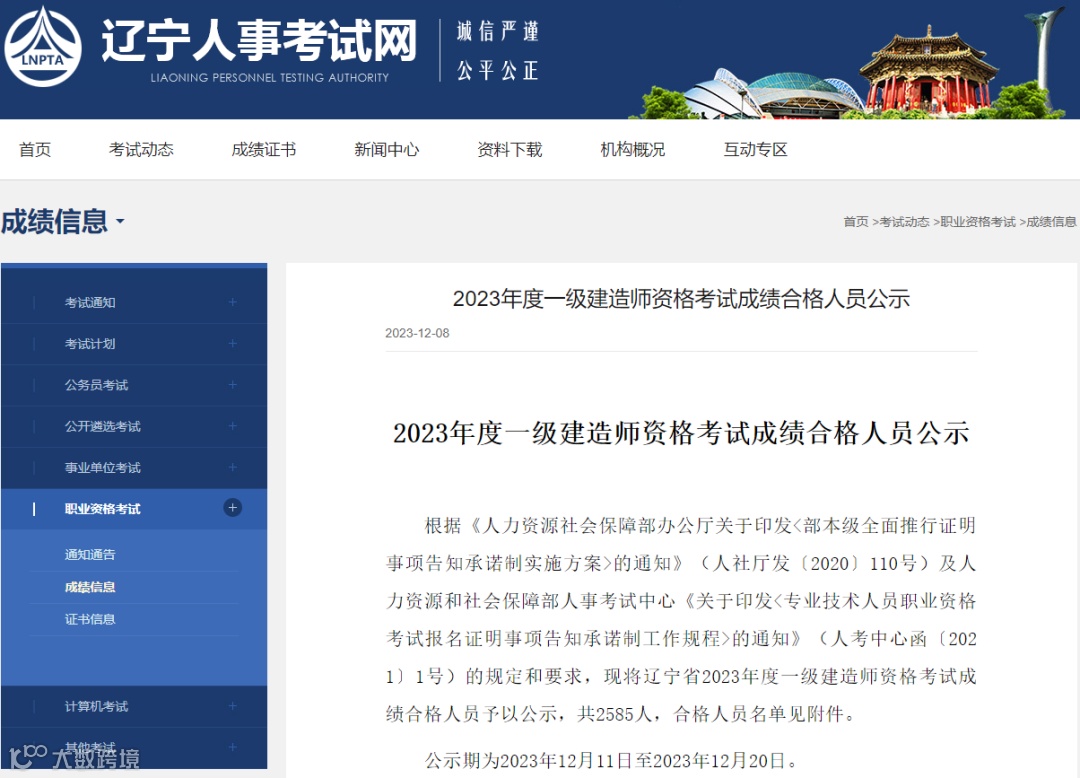The height and width of the screenshot is (778, 1080).
Task: Expand the 成绩信息 heading dropdown arrow
Action: 121,222
